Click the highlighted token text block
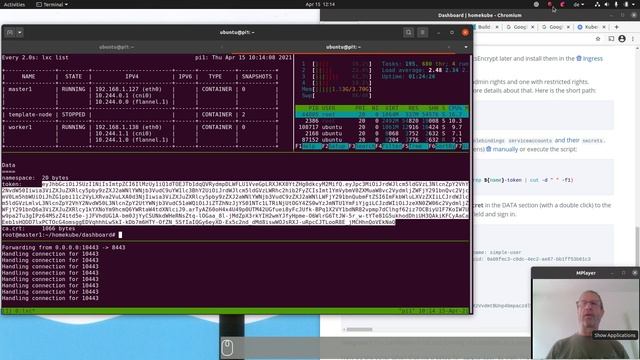 235,203
